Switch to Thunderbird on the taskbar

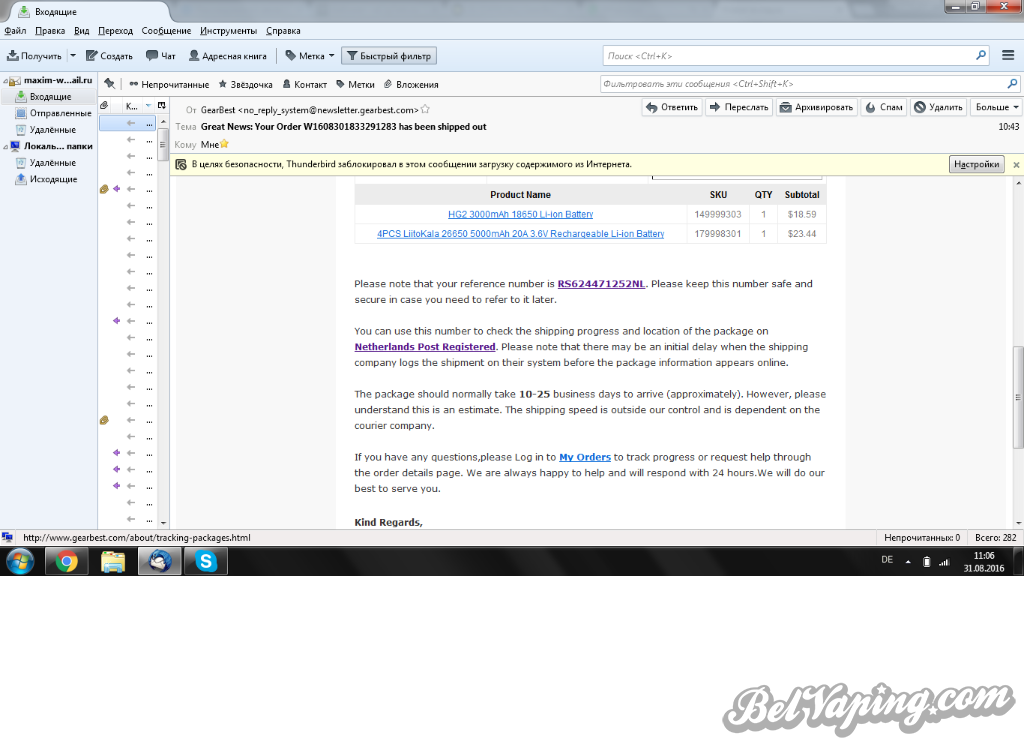click(159, 561)
